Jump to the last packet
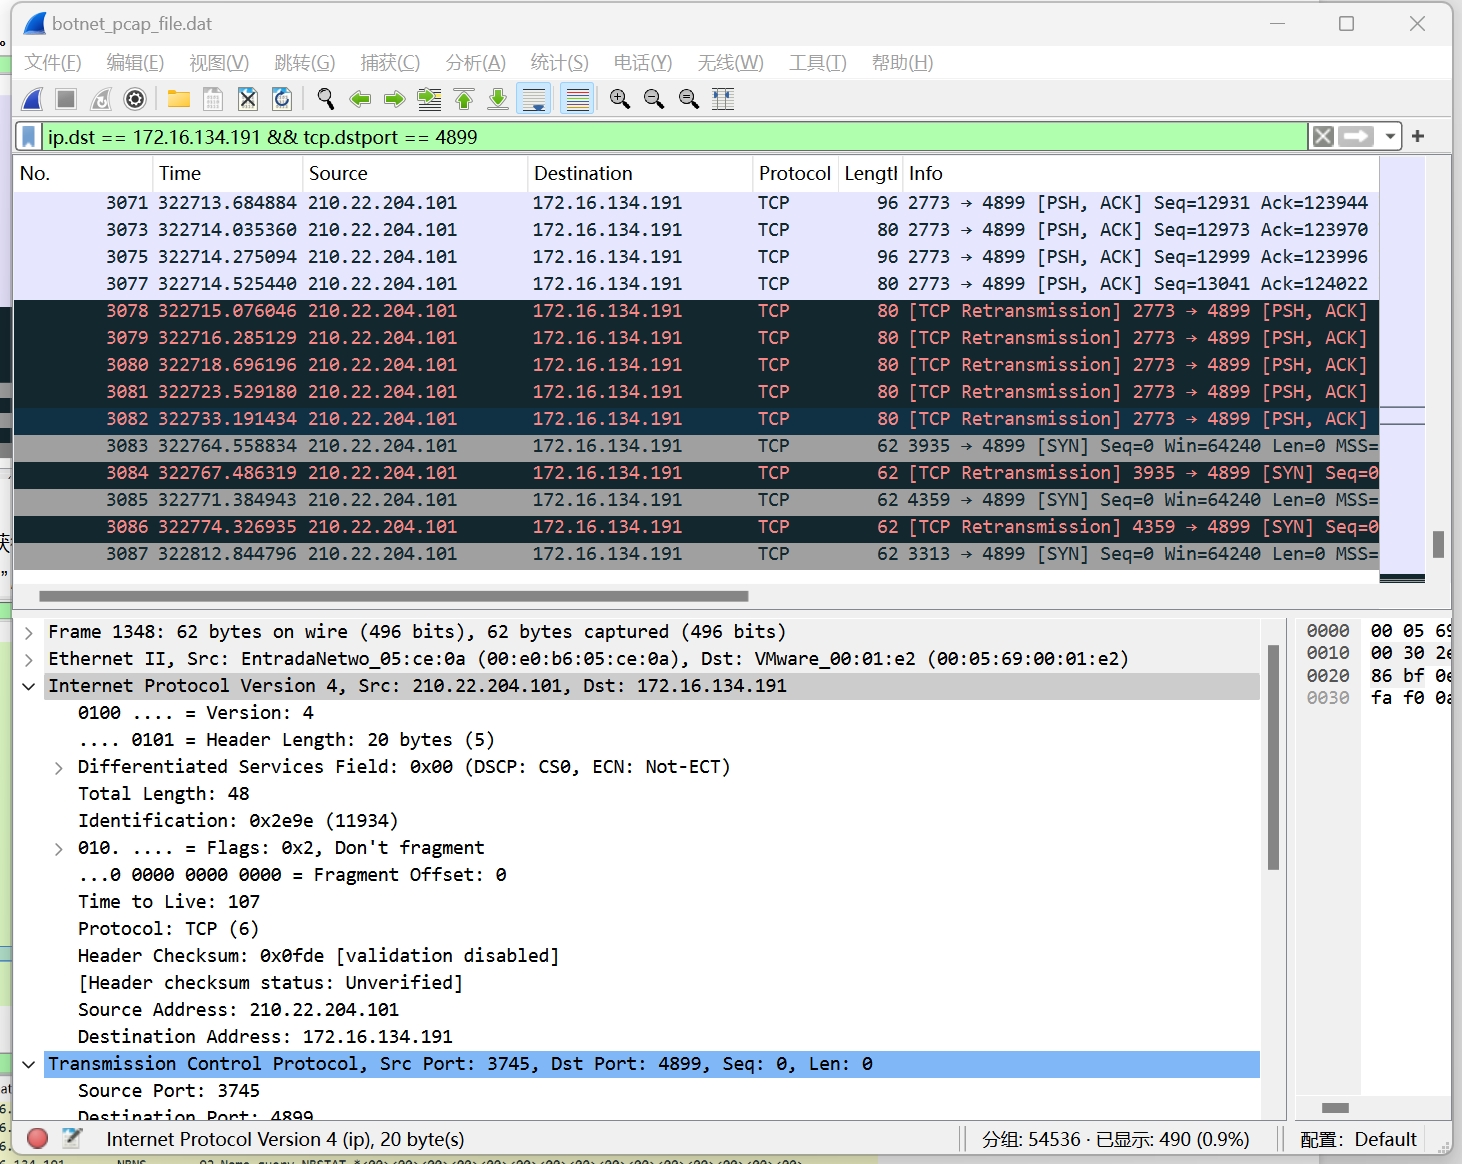 pos(498,99)
